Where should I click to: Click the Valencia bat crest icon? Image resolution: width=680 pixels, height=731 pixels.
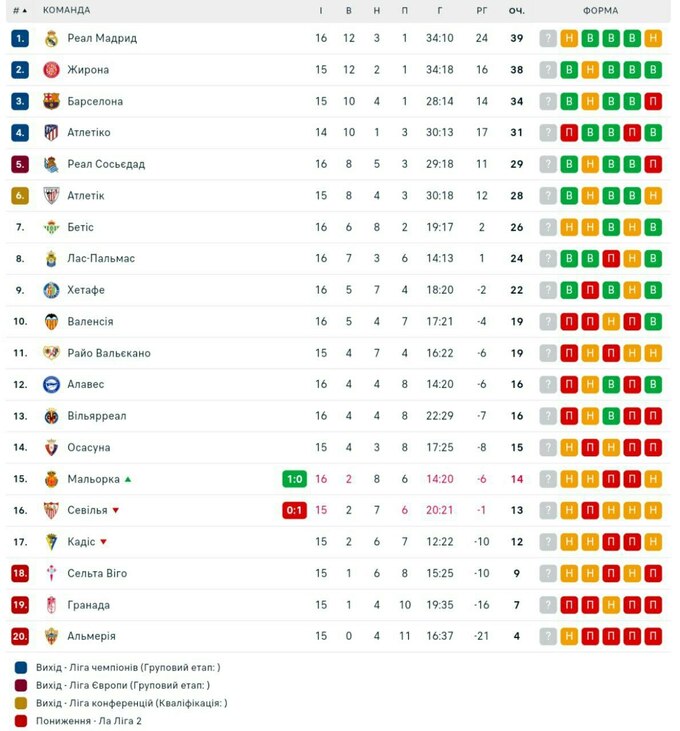point(52,322)
